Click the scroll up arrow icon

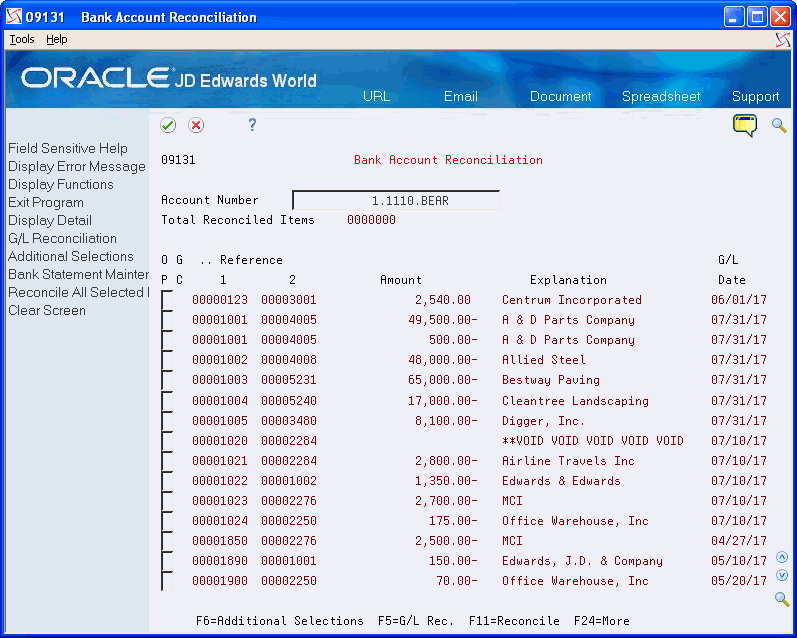[782, 557]
